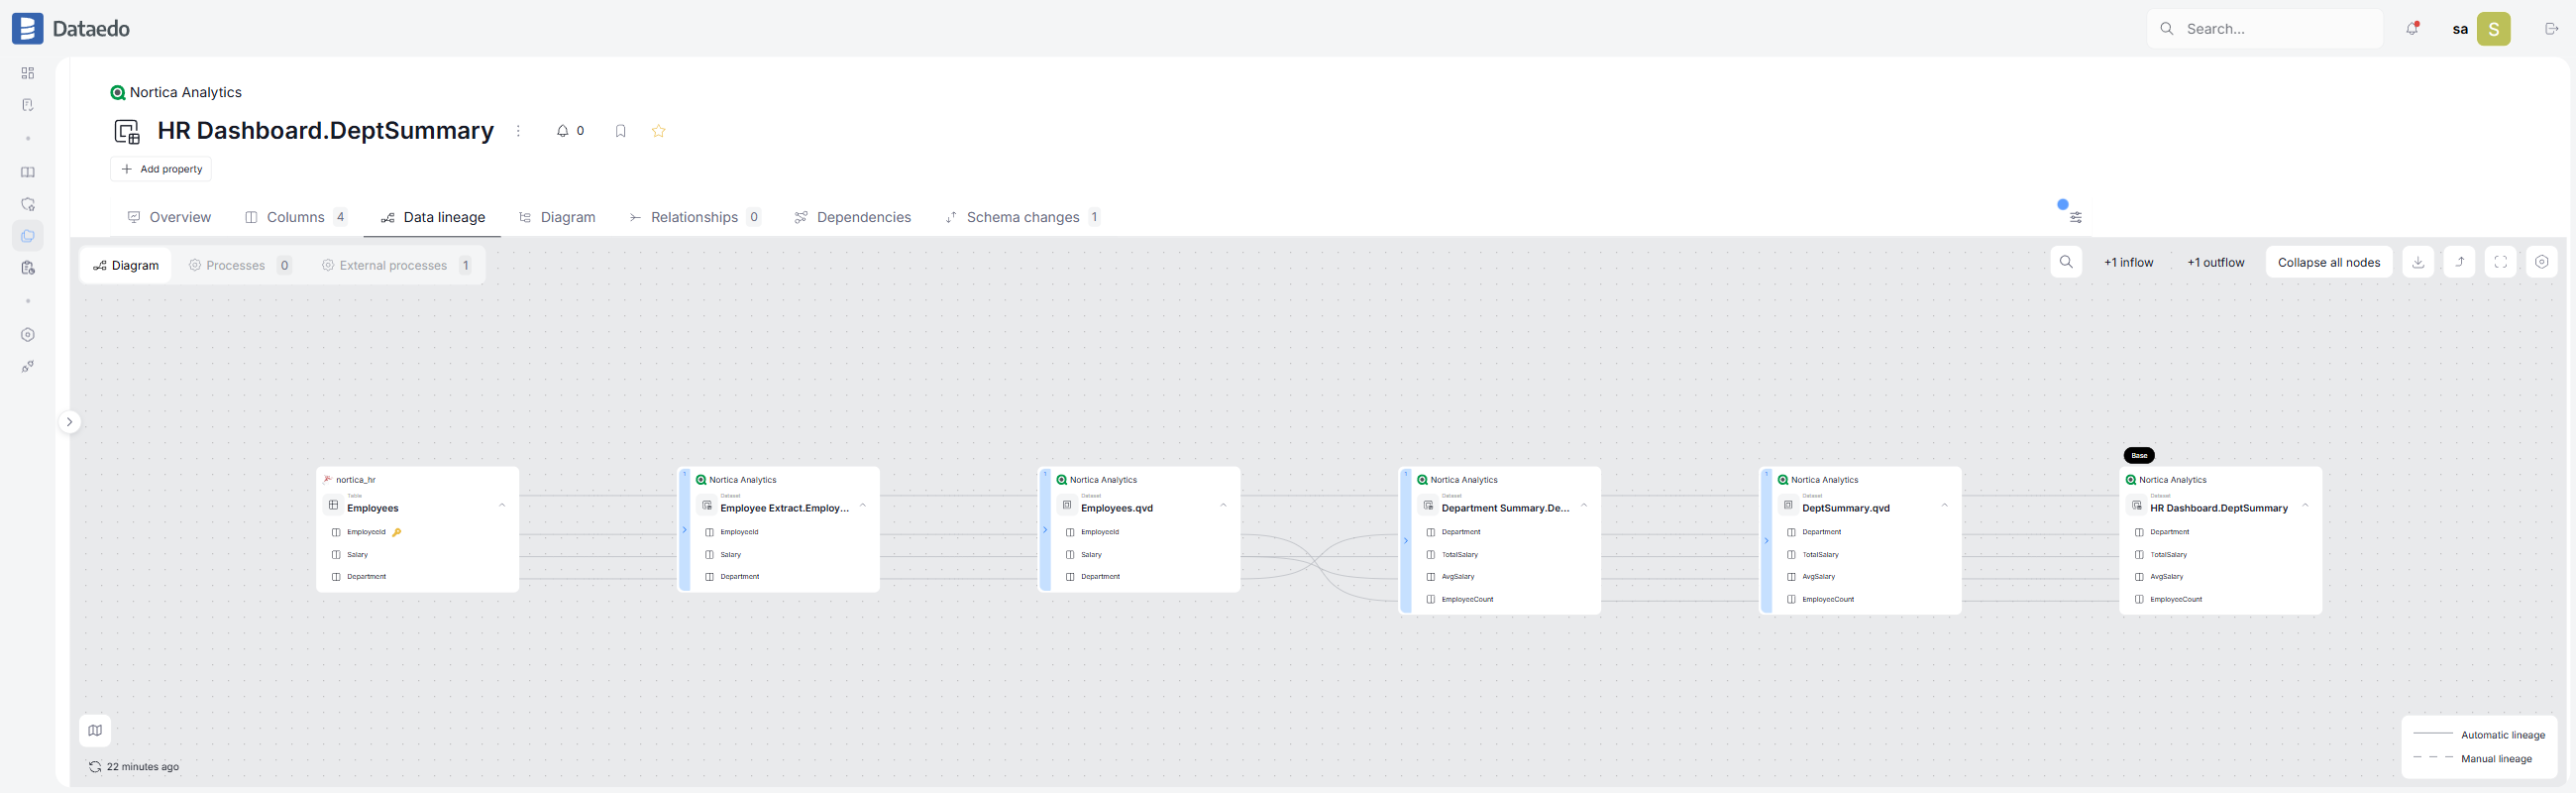Select the External processes sub-tab
Screen dimensions: 2576x793
click(397, 265)
